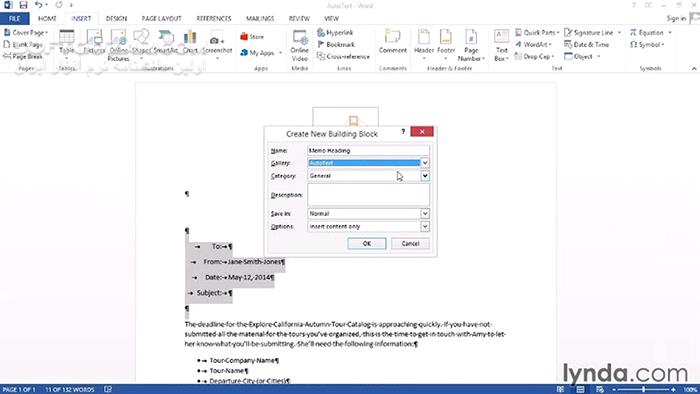Image resolution: width=700 pixels, height=394 pixels.
Task: Open the Object dropdown
Action: tap(598, 57)
